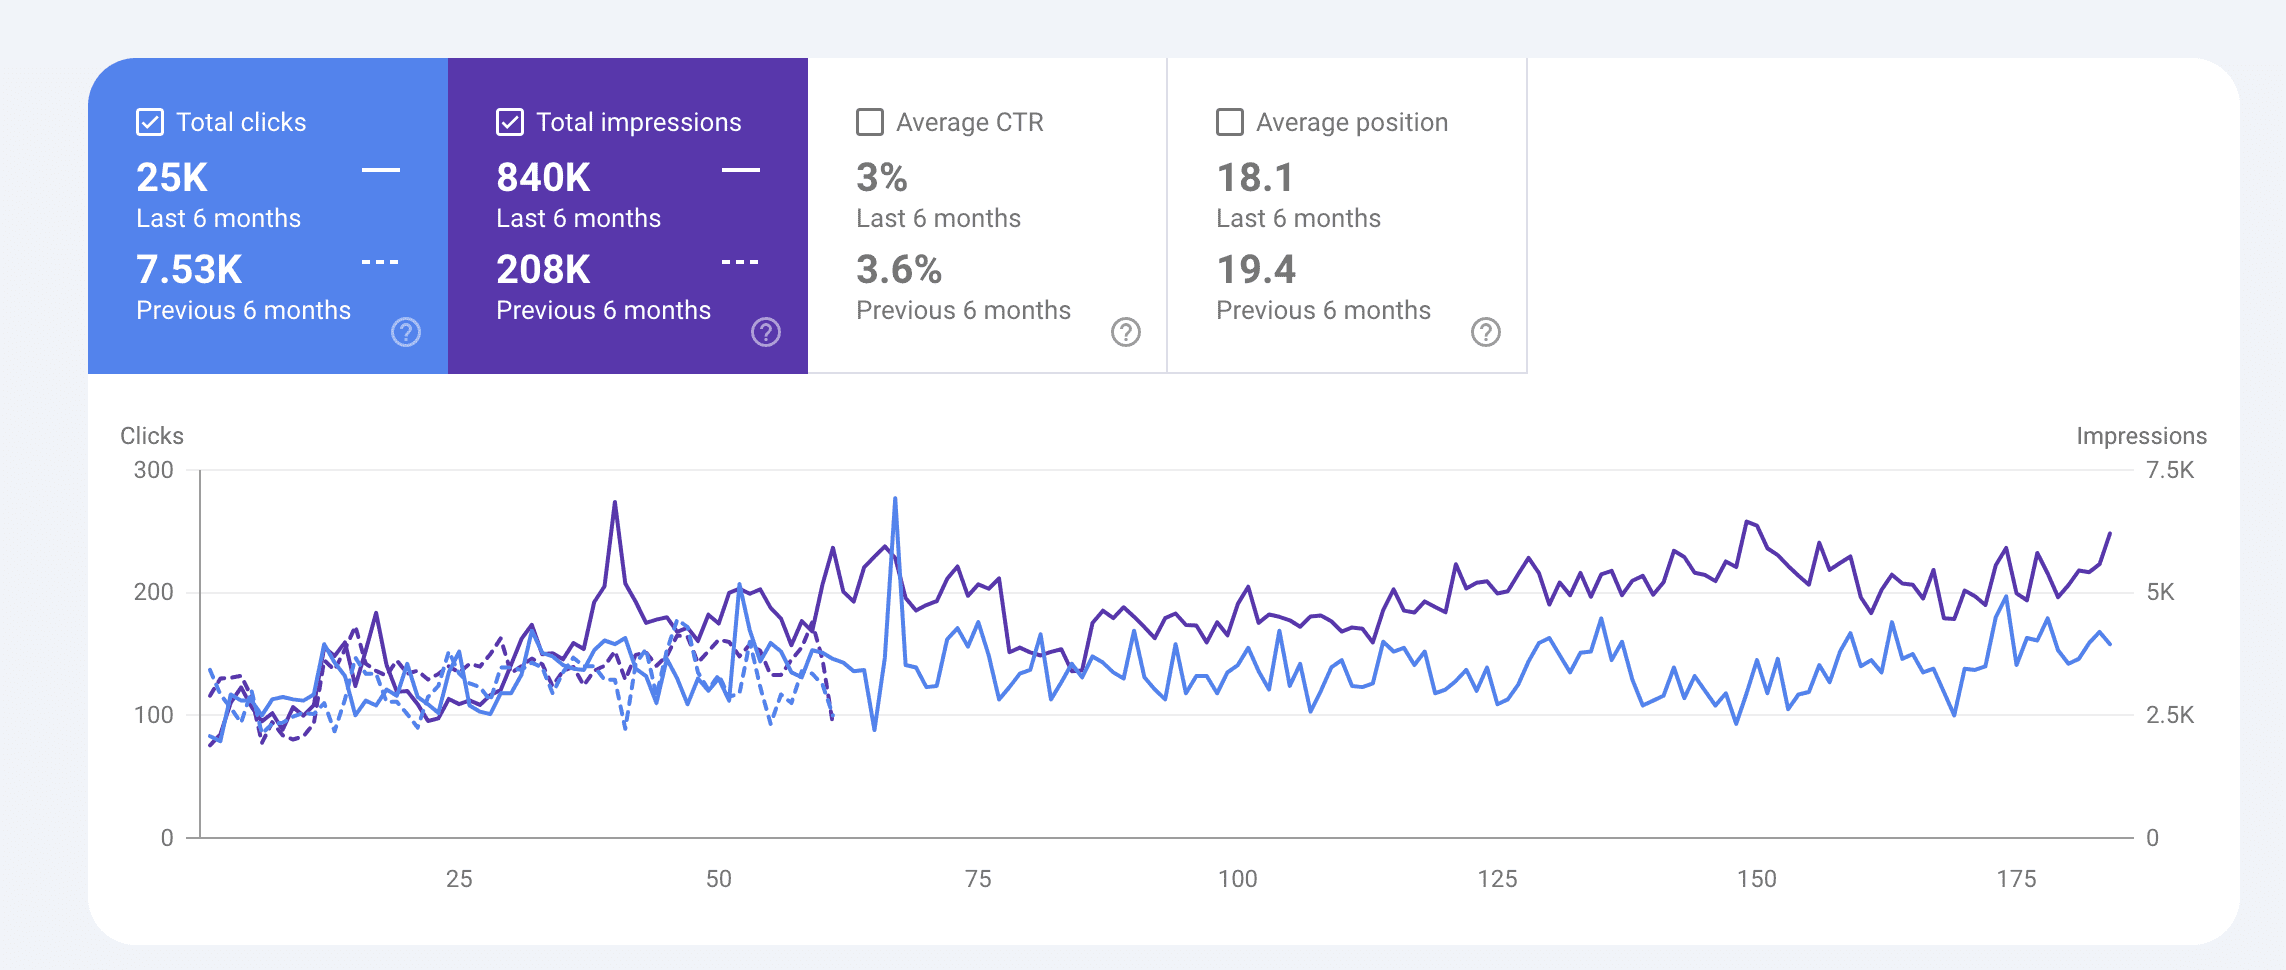The height and width of the screenshot is (970, 2286).
Task: Click the 200 label on Clicks axis
Action: click(154, 592)
